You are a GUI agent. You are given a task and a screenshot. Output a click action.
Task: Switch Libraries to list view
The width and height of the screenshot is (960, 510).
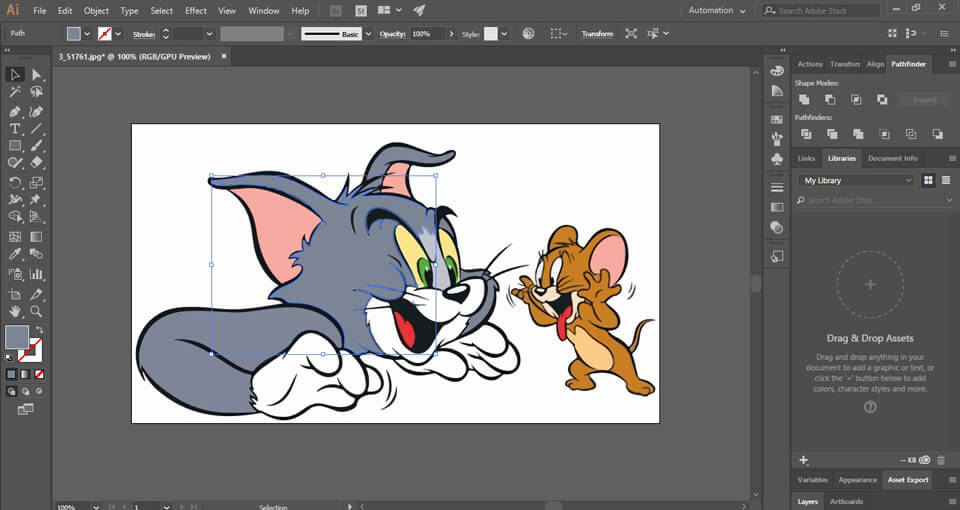(946, 180)
